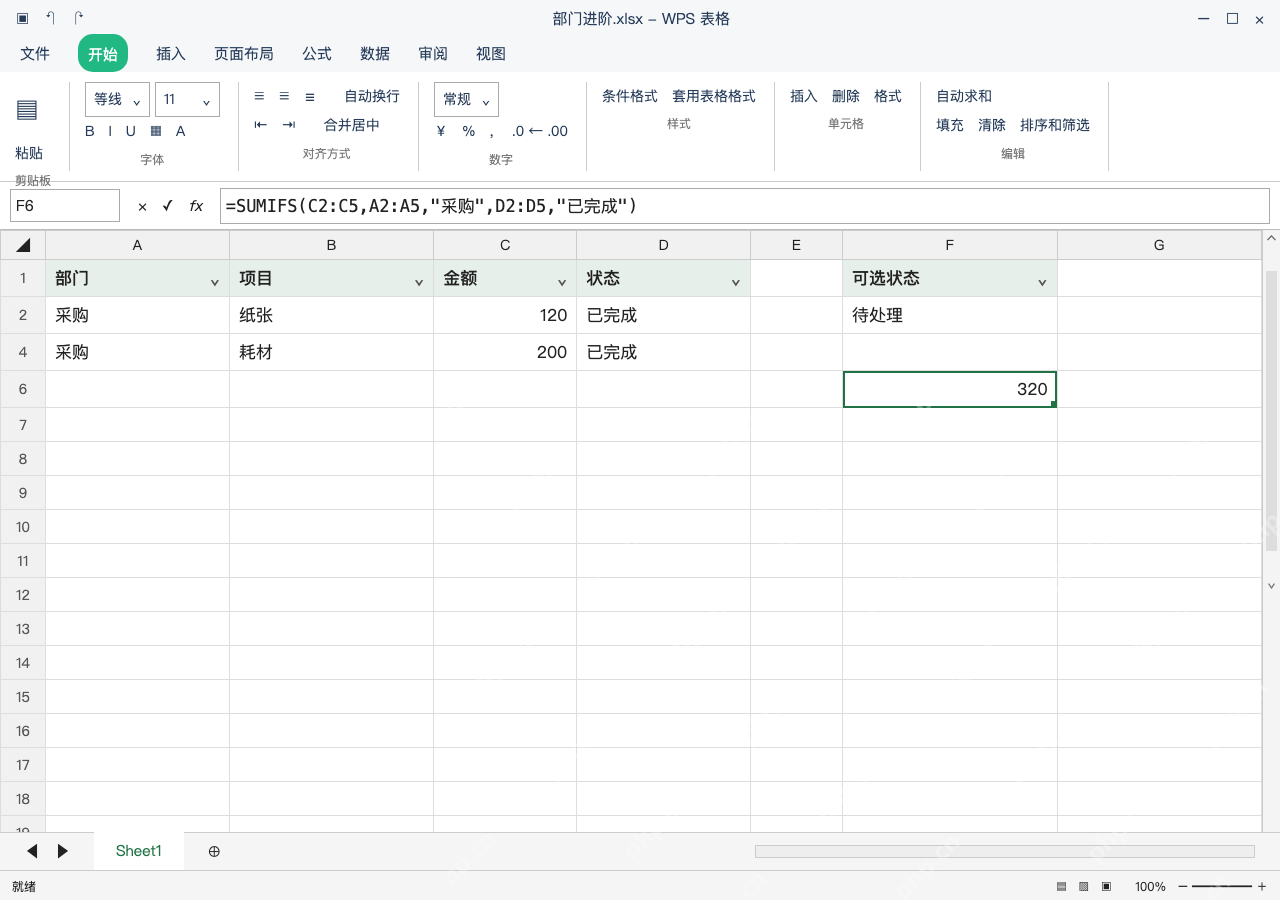The width and height of the screenshot is (1280, 900).
Task: Open filter dropdown for 可选状态 column
Action: tap(1042, 283)
